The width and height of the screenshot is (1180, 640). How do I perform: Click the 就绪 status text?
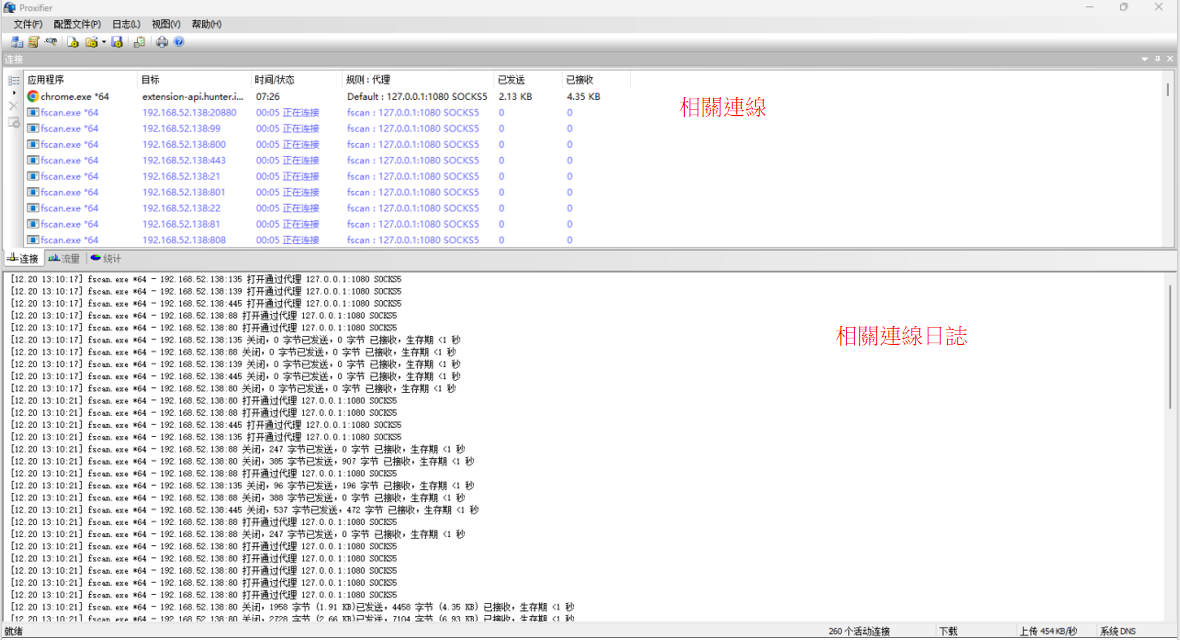tap(14, 631)
